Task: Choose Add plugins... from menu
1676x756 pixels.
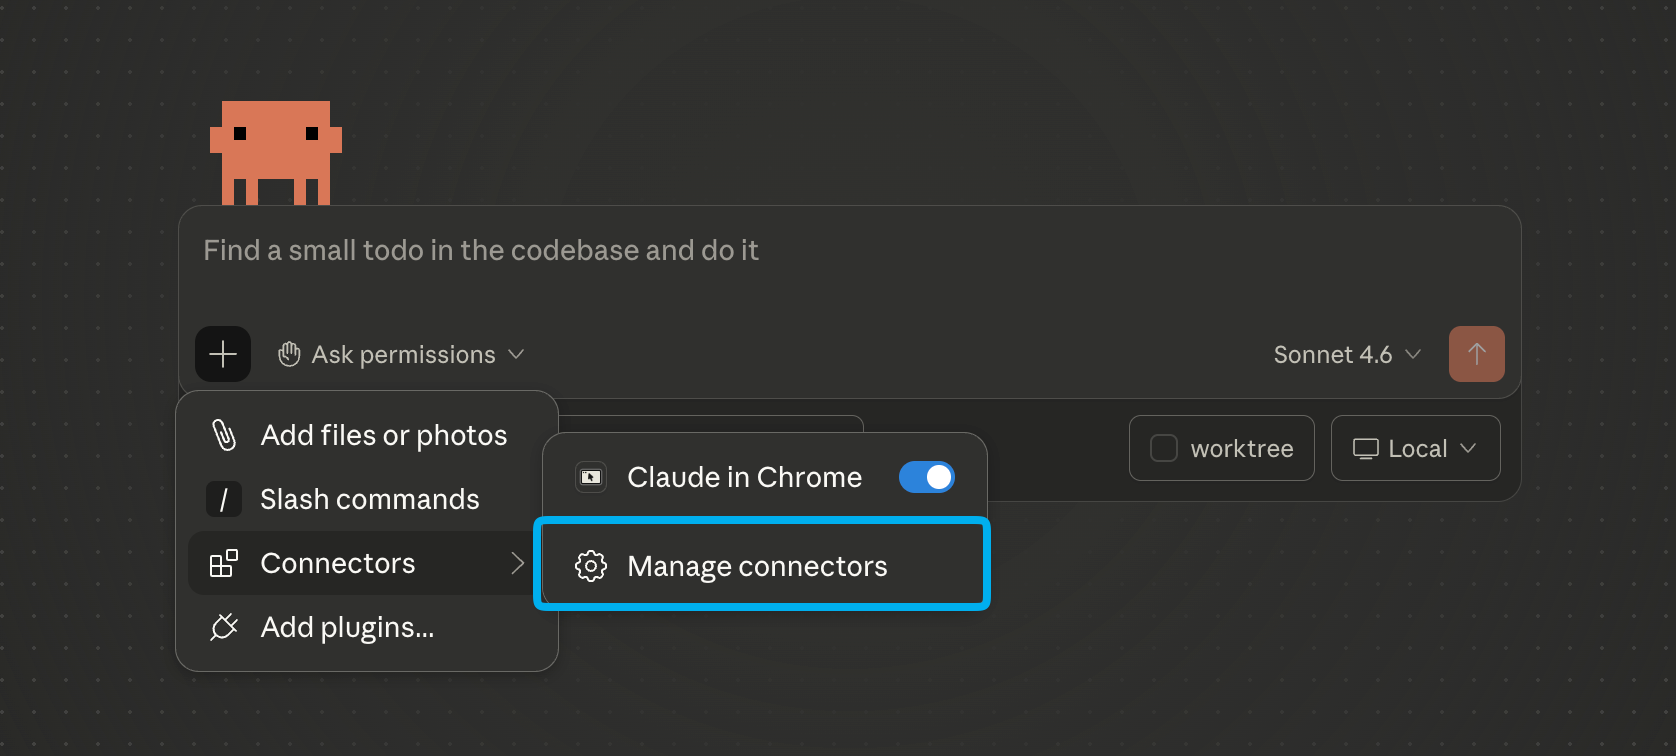Action: coord(367,627)
